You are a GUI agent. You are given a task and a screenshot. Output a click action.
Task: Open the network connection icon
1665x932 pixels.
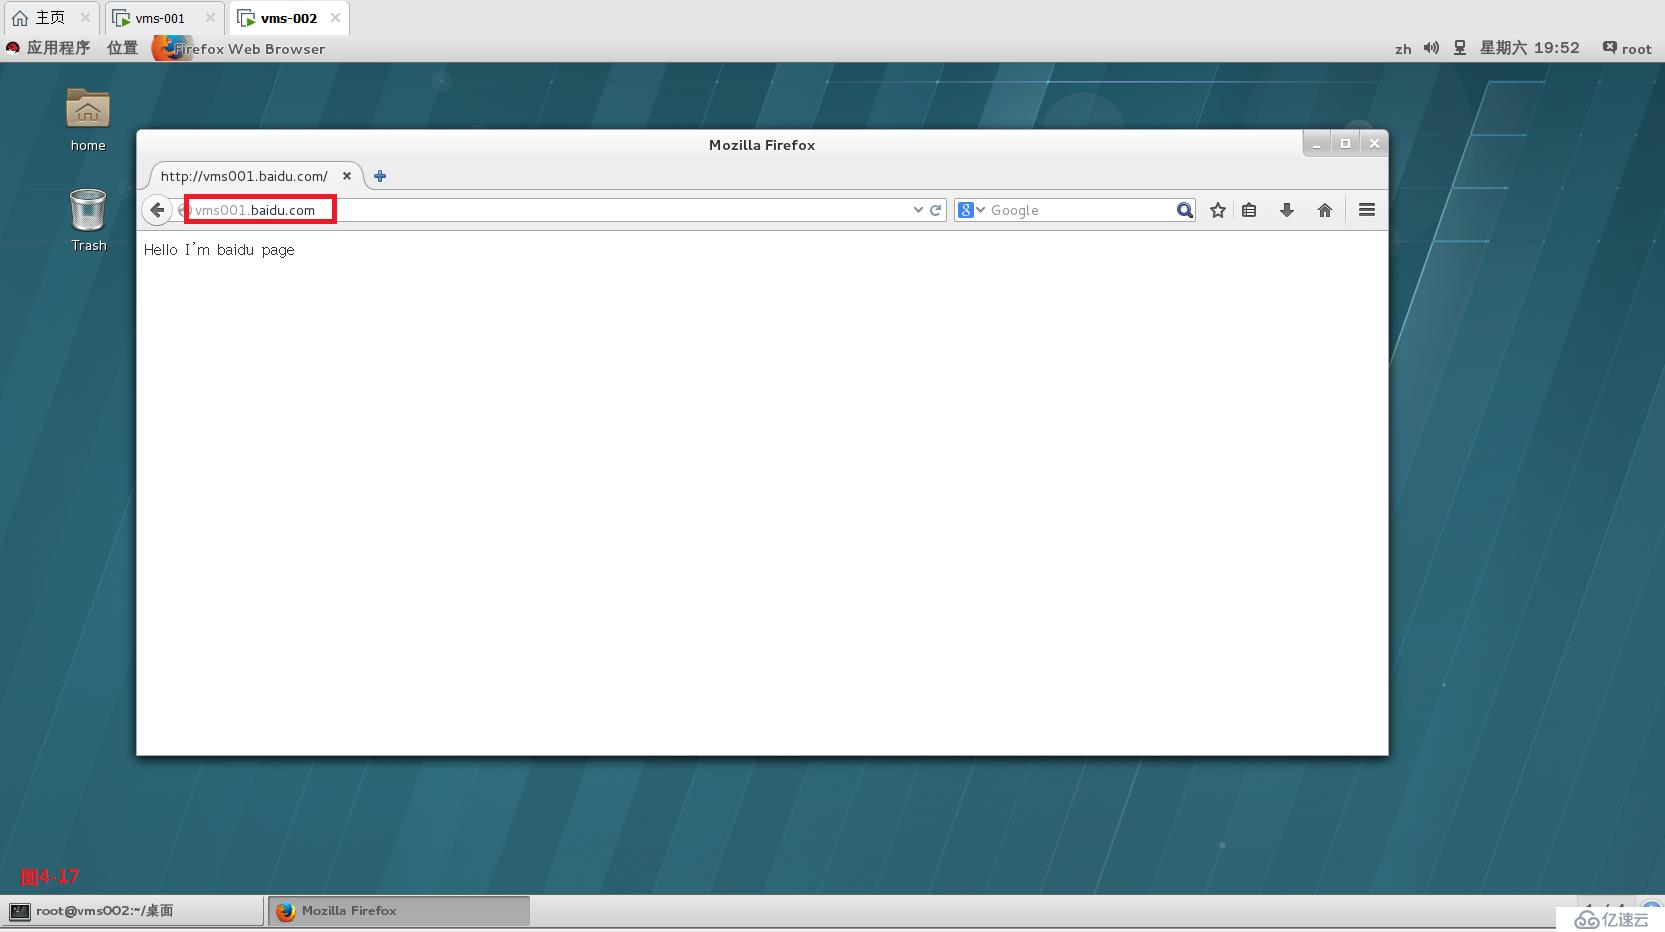tap(1460, 48)
